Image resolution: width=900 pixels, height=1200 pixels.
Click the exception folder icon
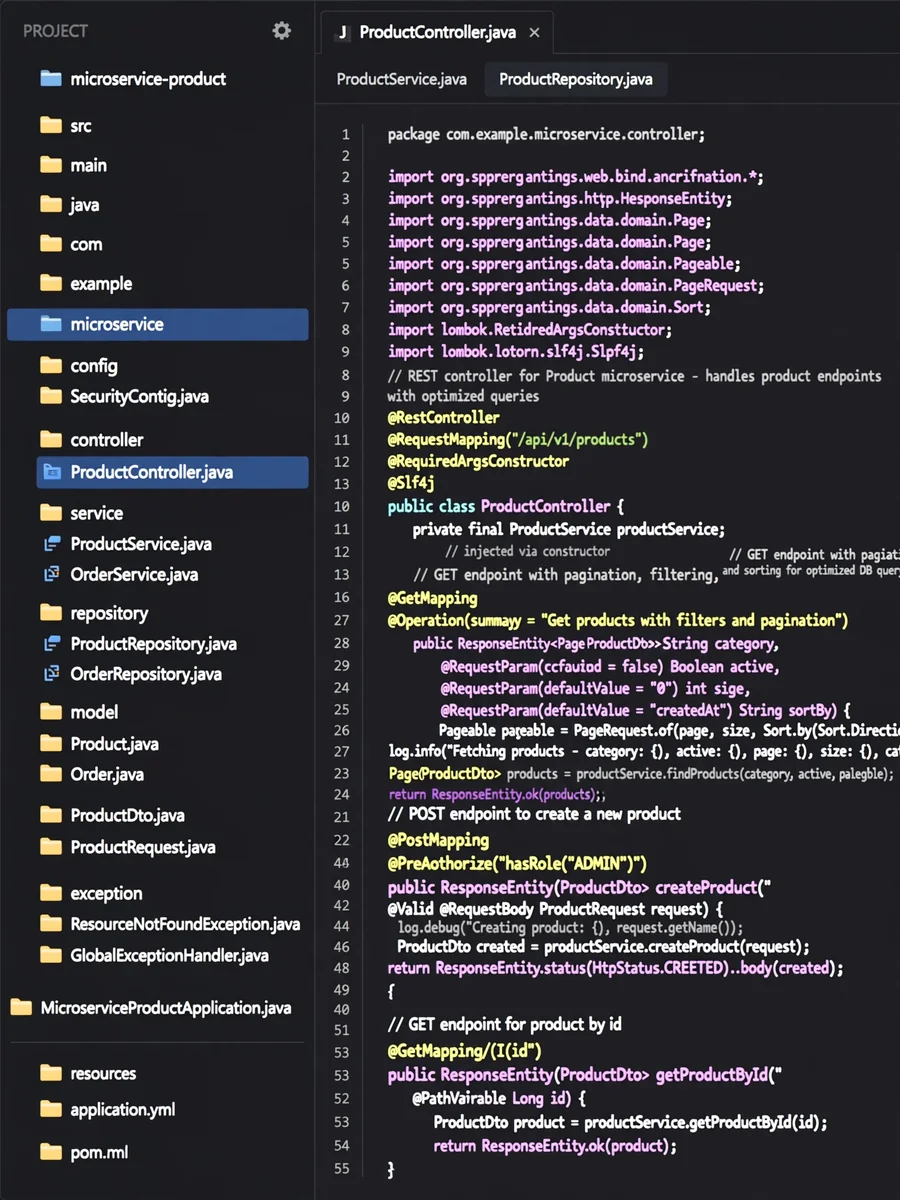click(x=51, y=893)
